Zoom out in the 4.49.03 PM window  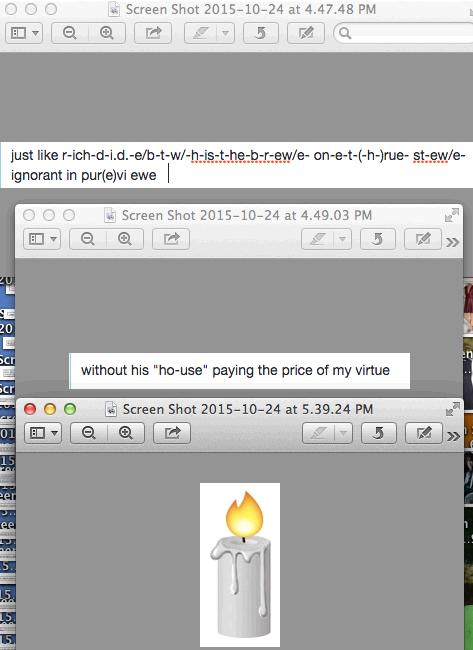88,239
